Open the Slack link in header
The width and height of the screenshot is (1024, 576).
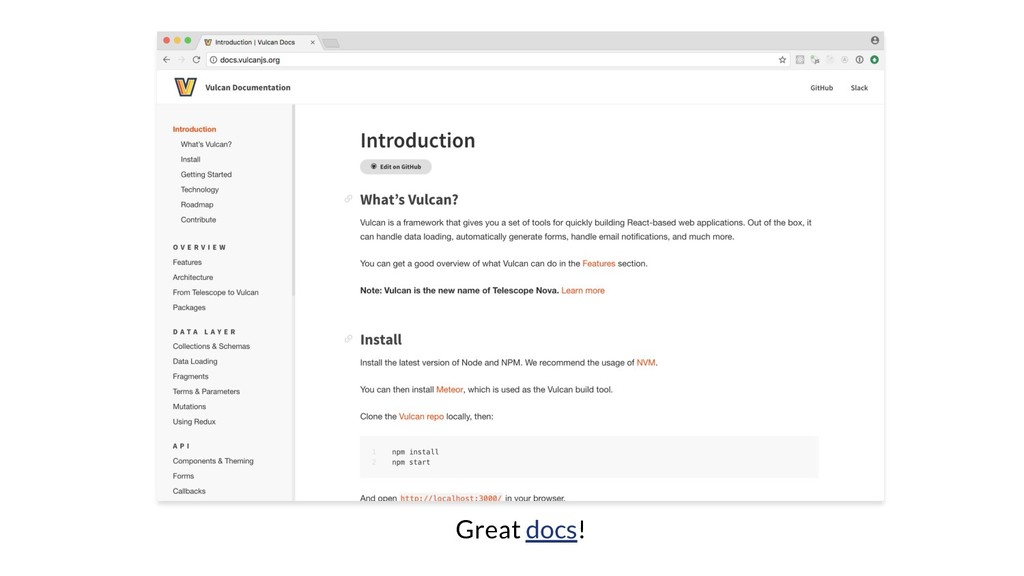tap(859, 88)
